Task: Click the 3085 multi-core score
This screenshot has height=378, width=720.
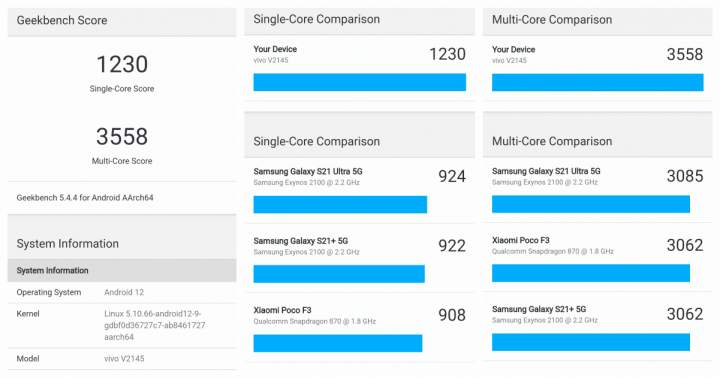Action: (x=685, y=176)
